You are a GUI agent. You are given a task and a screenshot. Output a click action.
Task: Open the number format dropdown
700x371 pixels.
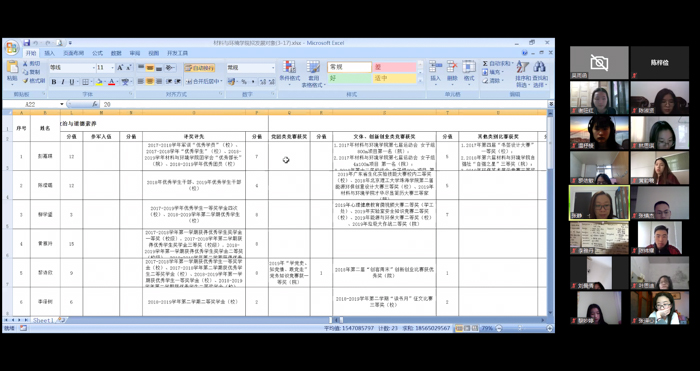[x=273, y=68]
